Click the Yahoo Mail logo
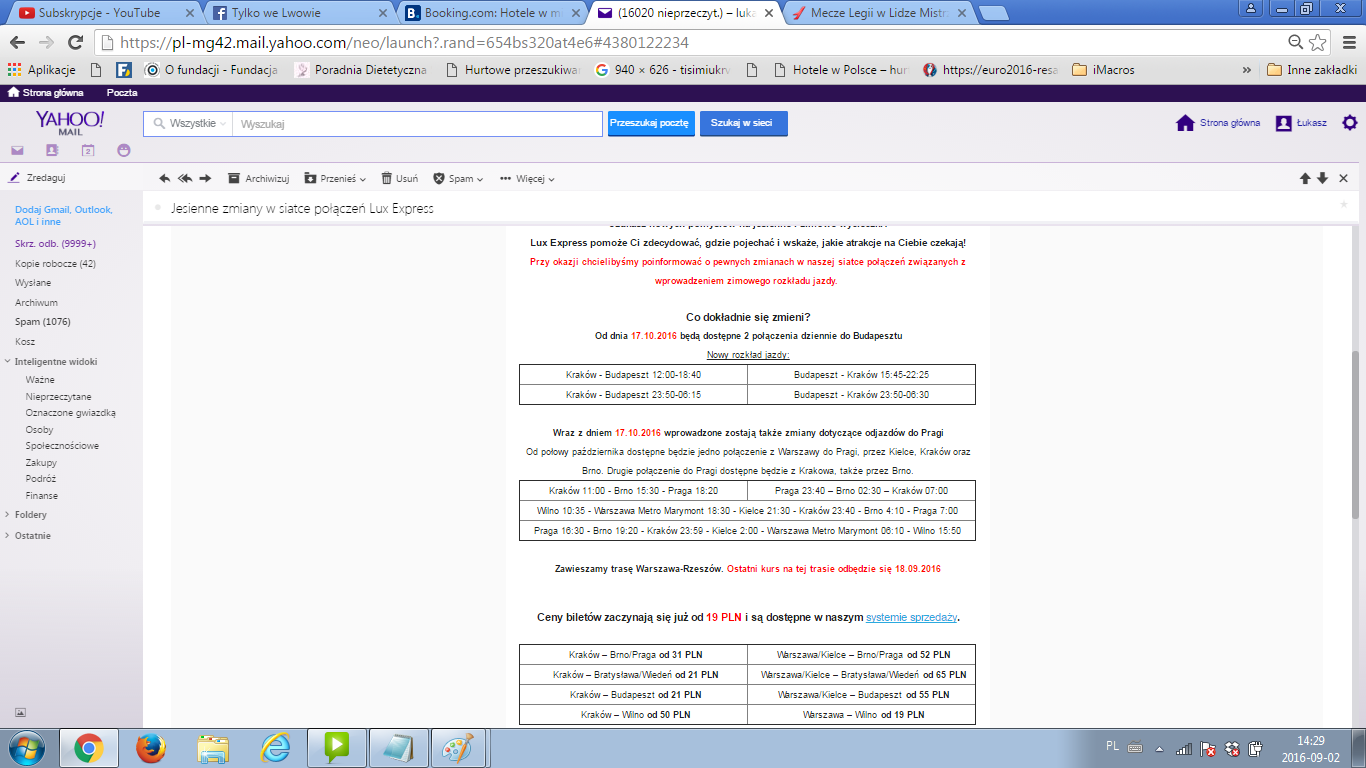Viewport: 1366px width, 768px height. point(70,122)
